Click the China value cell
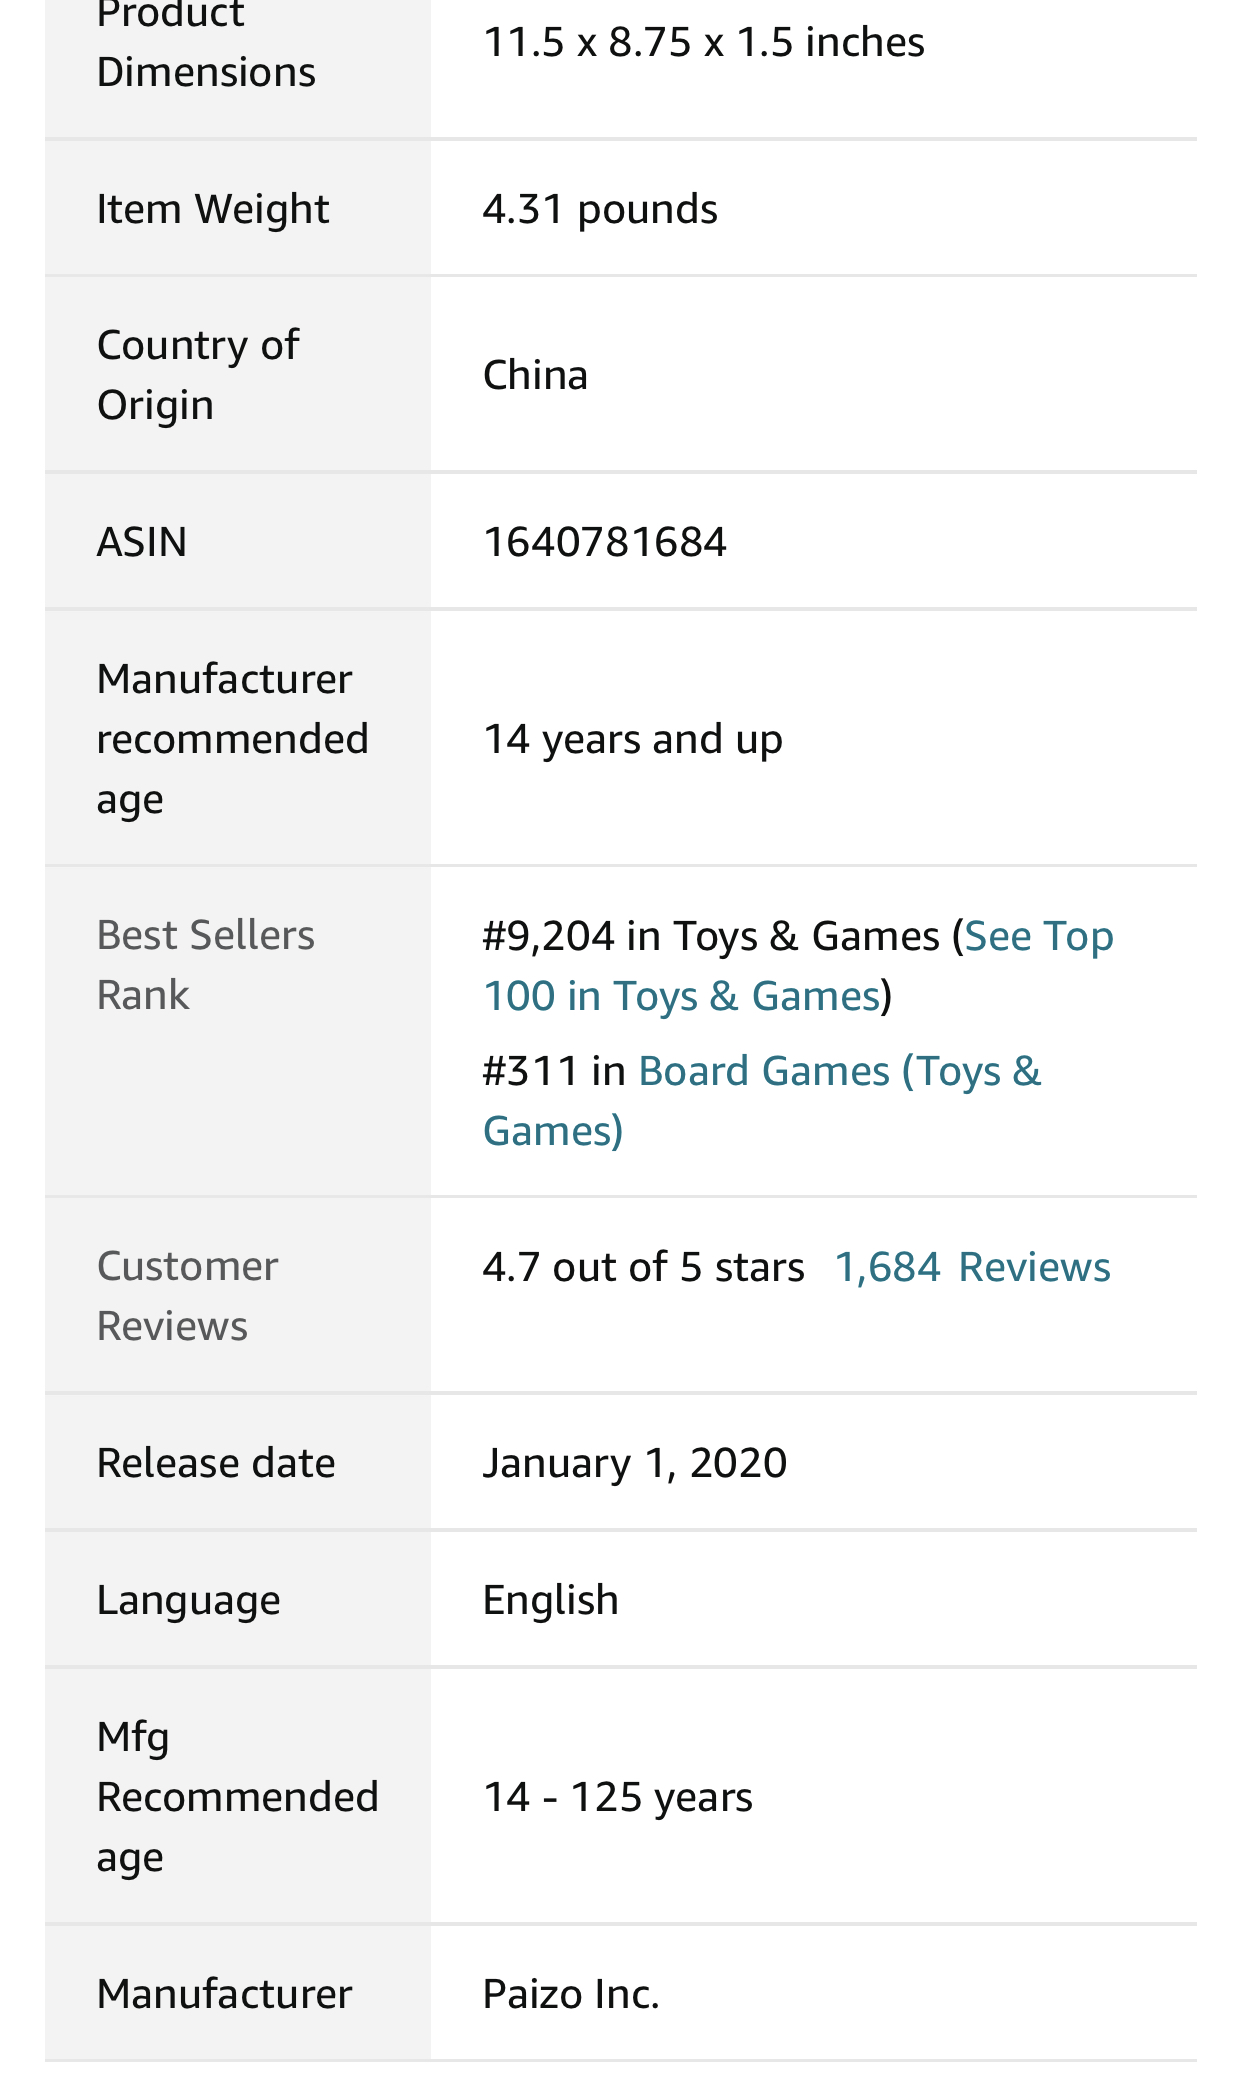1242x2077 pixels. tap(535, 375)
